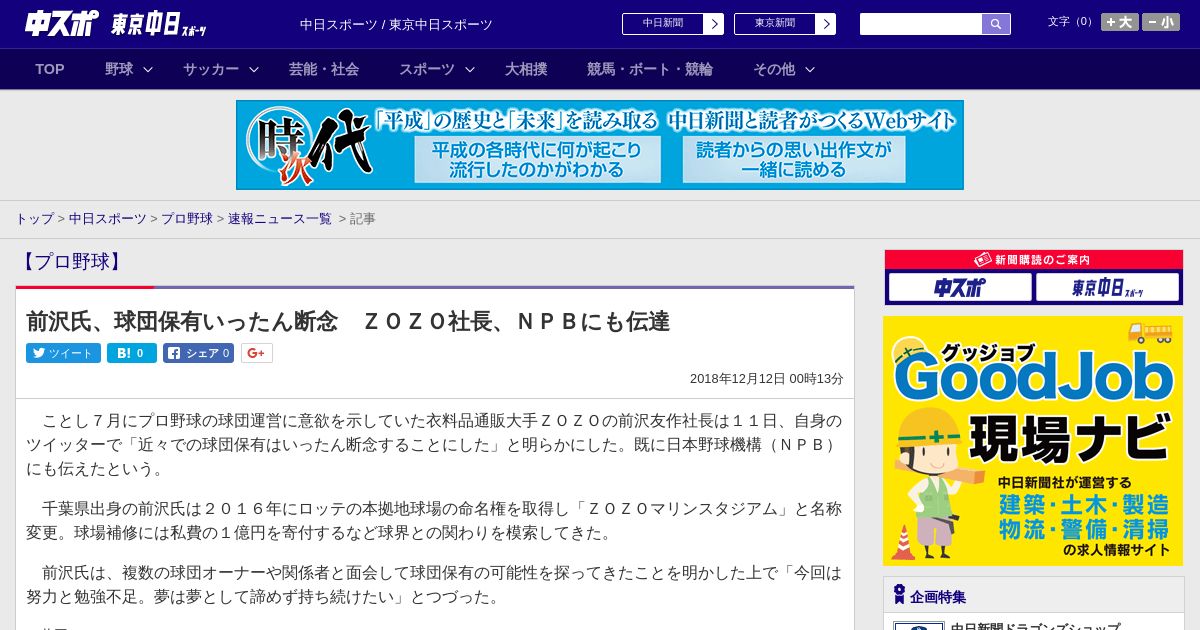The width and height of the screenshot is (1200, 630).
Task: Expand the 野球 navigation menu
Action: tap(129, 69)
